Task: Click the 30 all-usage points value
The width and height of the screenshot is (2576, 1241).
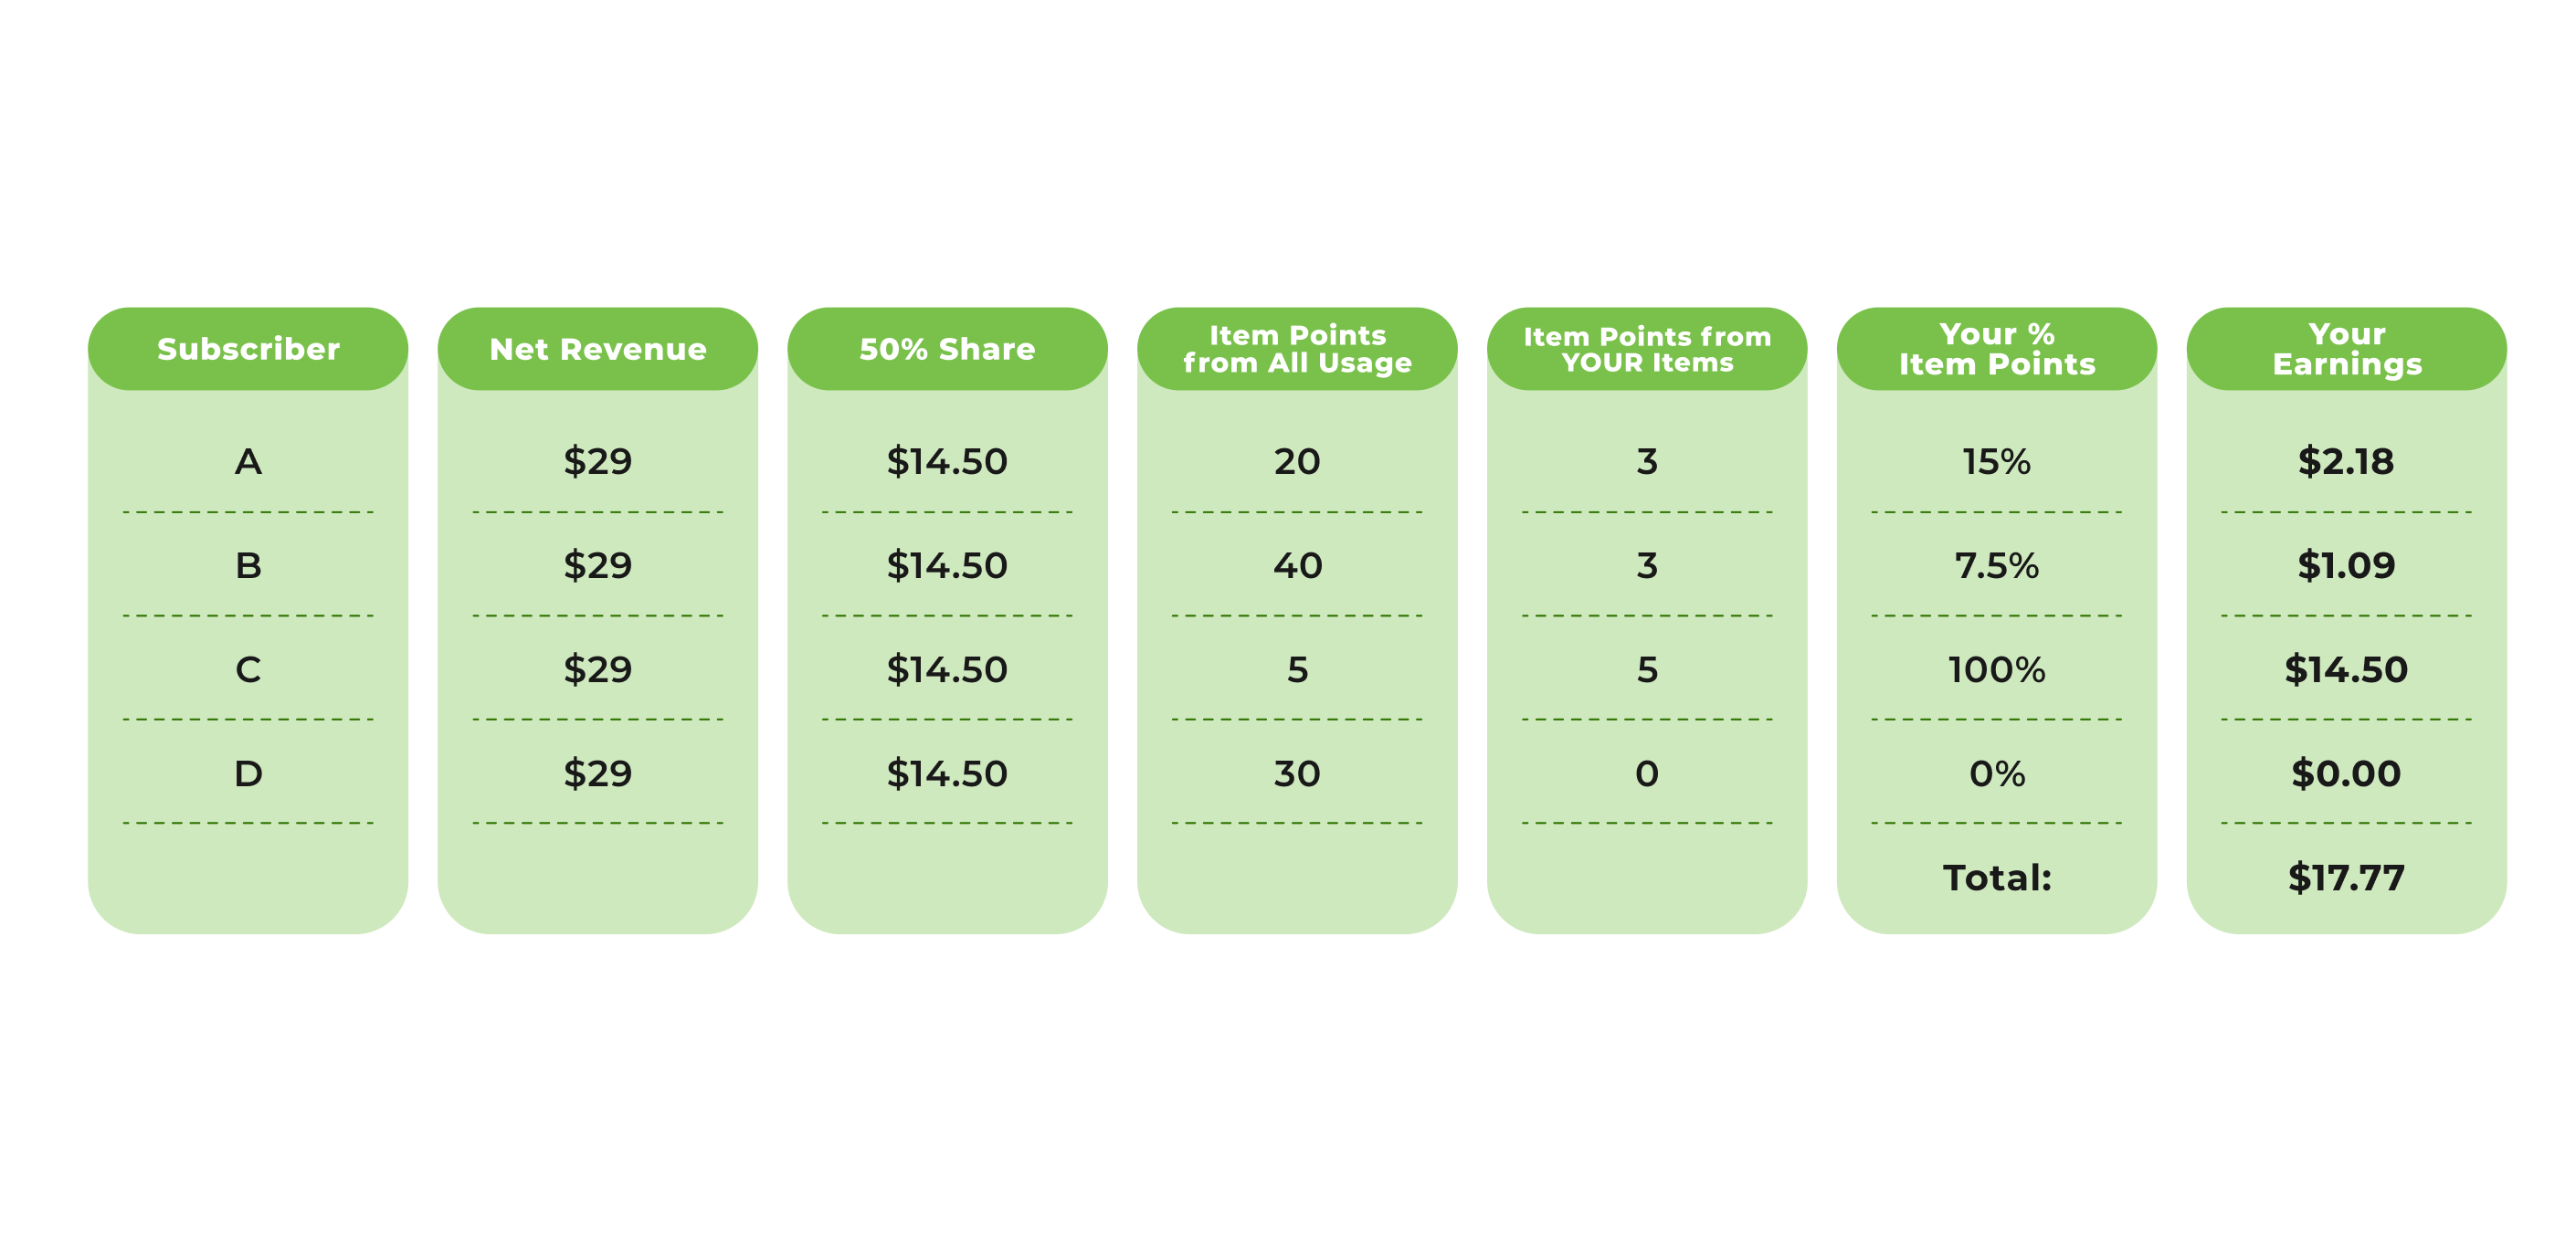Action: 1297,773
